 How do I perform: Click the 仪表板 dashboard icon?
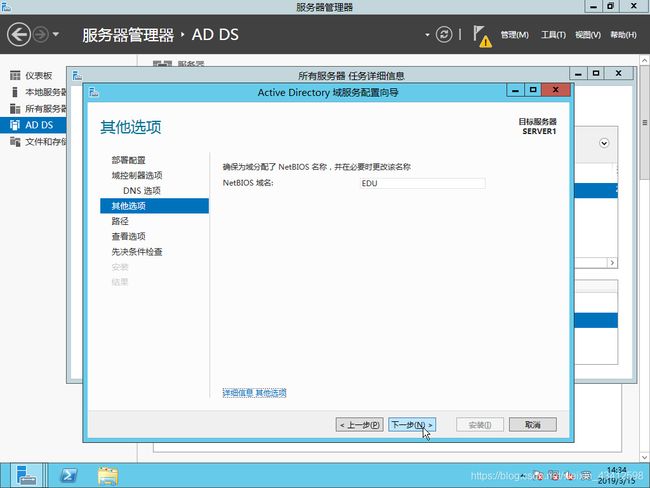coord(15,75)
